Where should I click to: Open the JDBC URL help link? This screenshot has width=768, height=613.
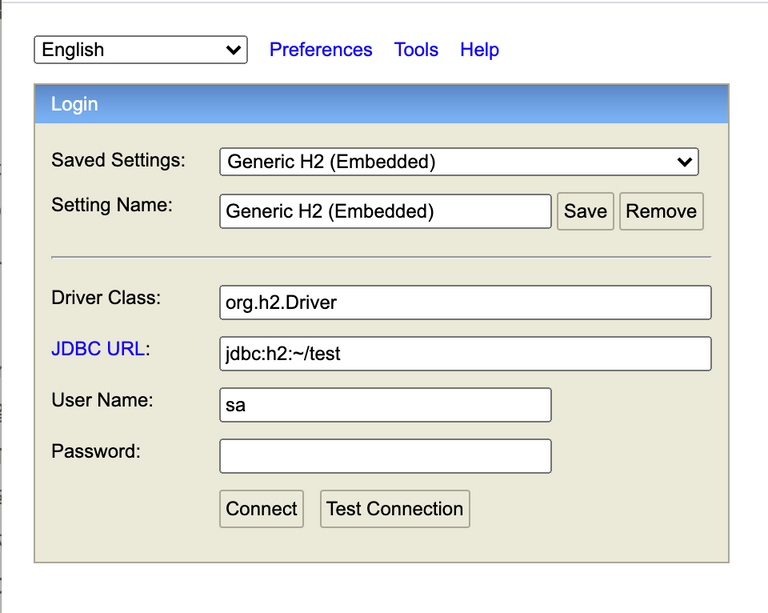point(98,349)
